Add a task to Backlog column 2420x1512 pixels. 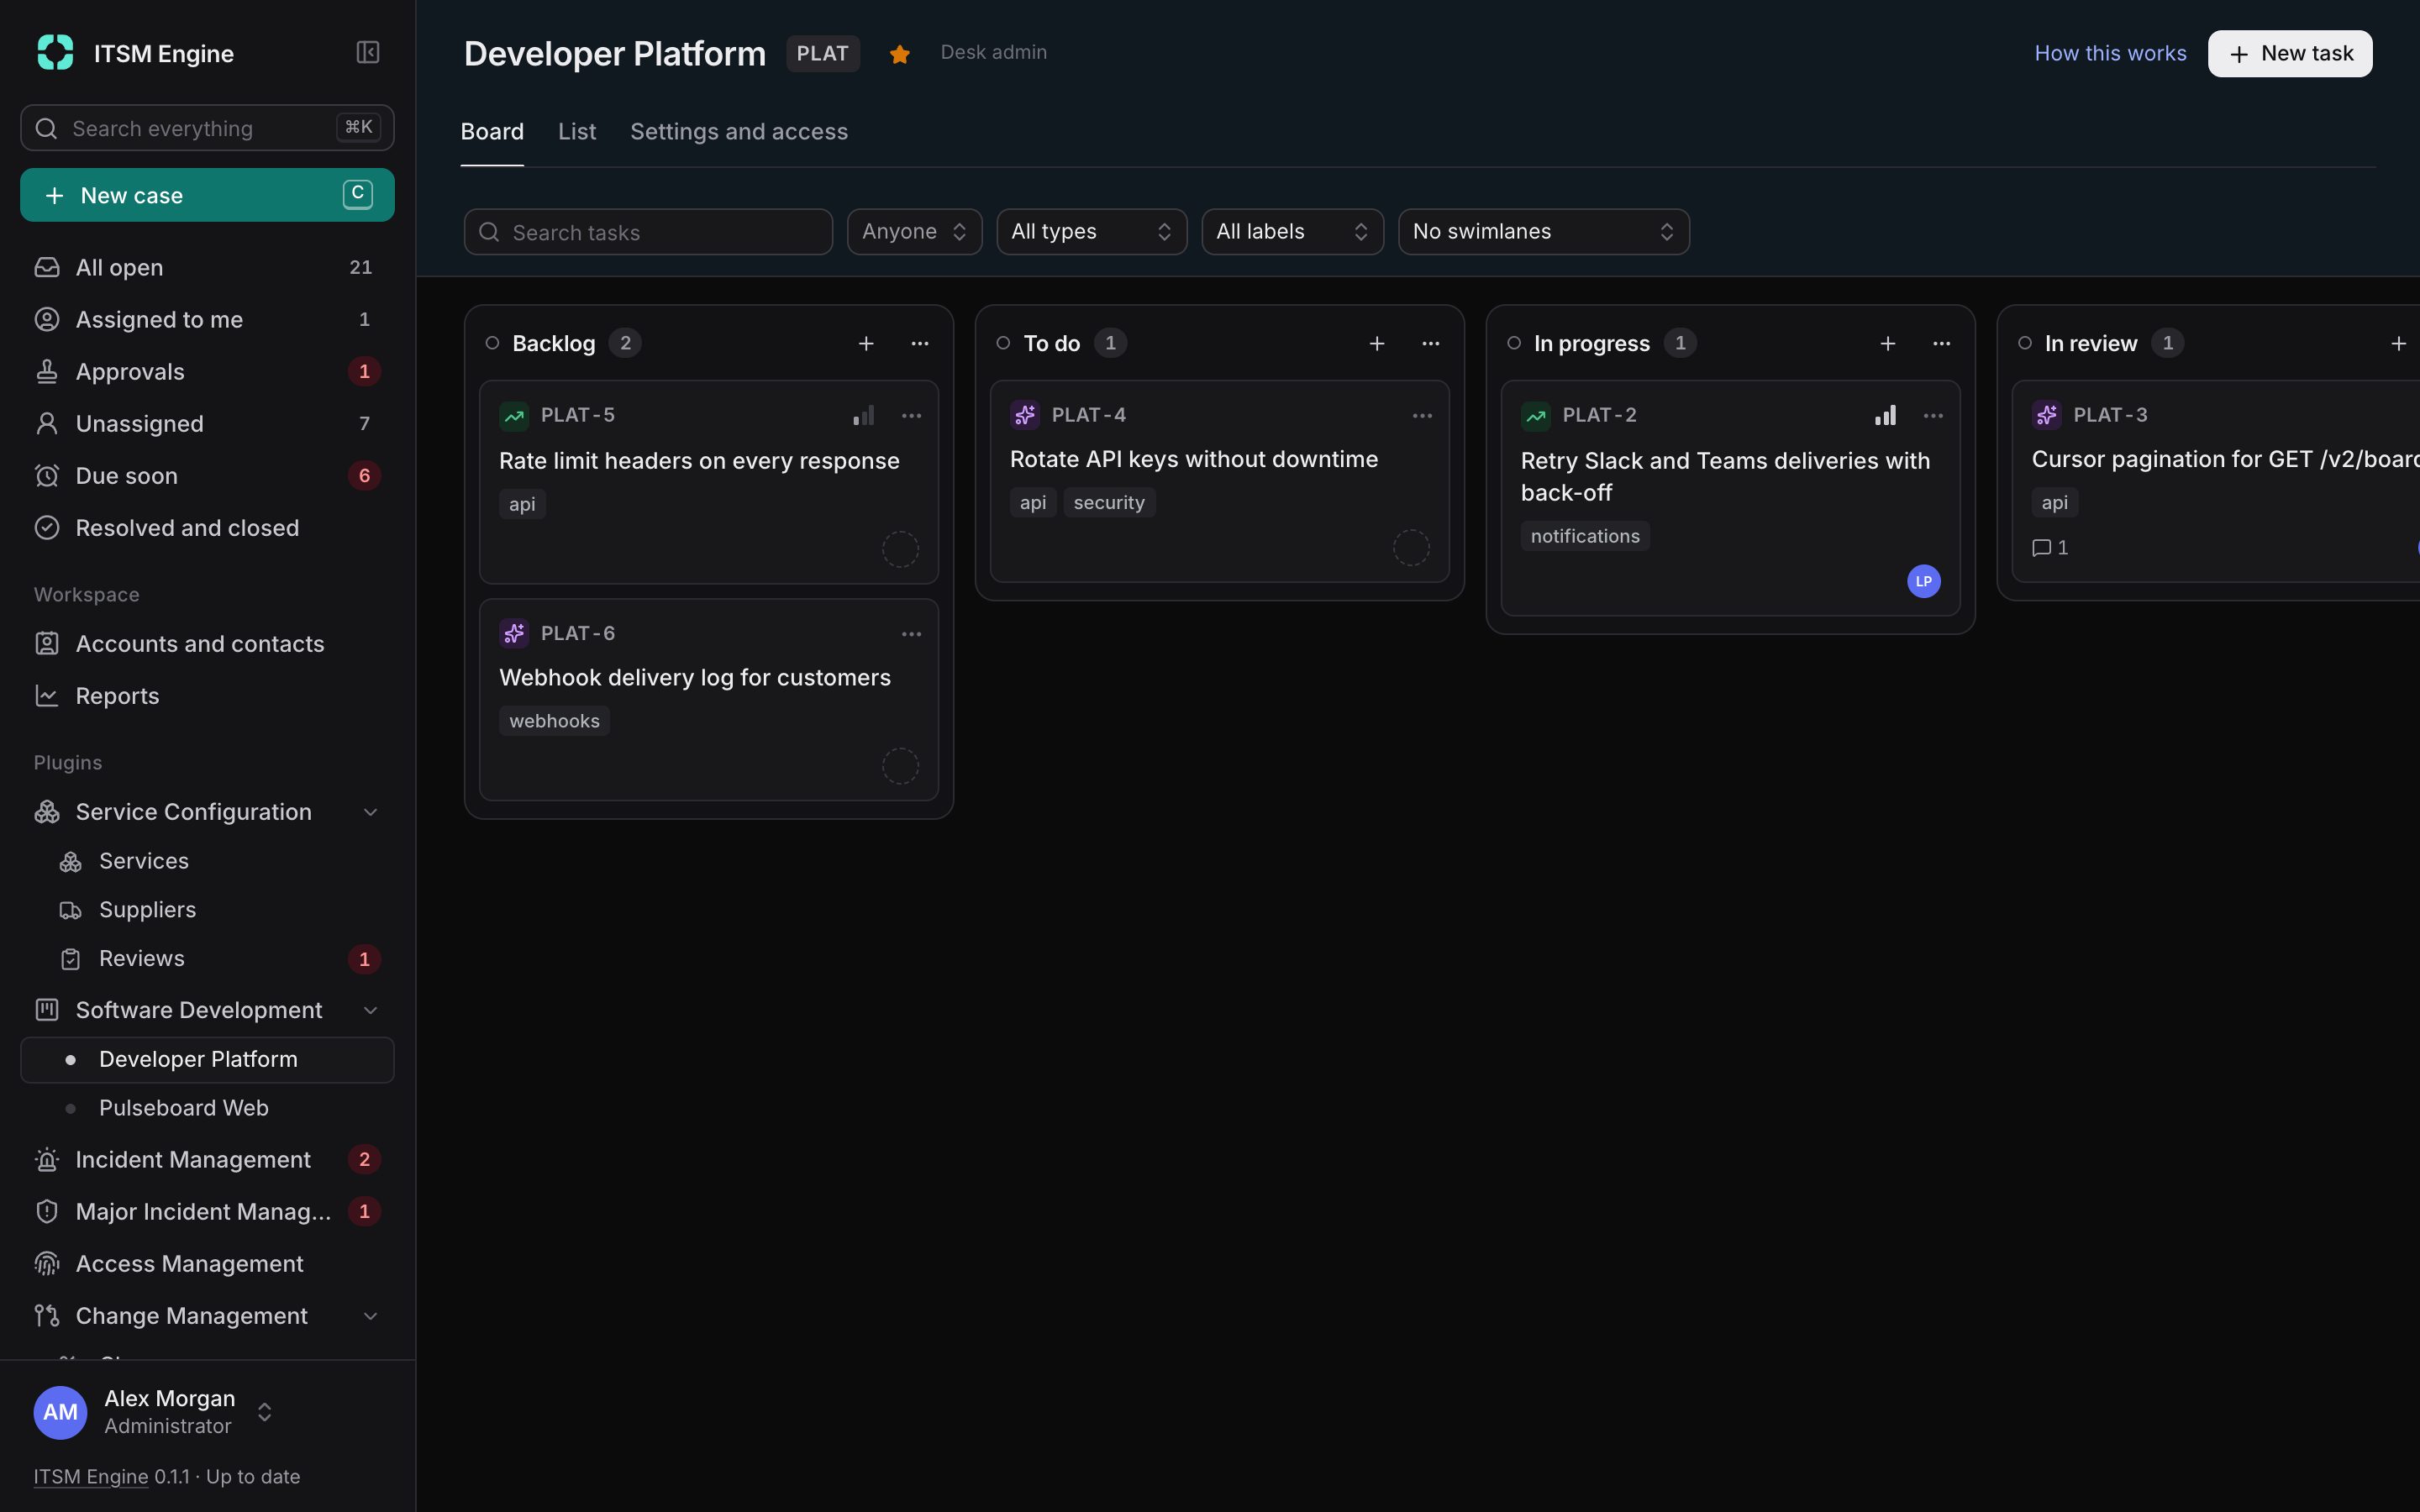pyautogui.click(x=866, y=343)
